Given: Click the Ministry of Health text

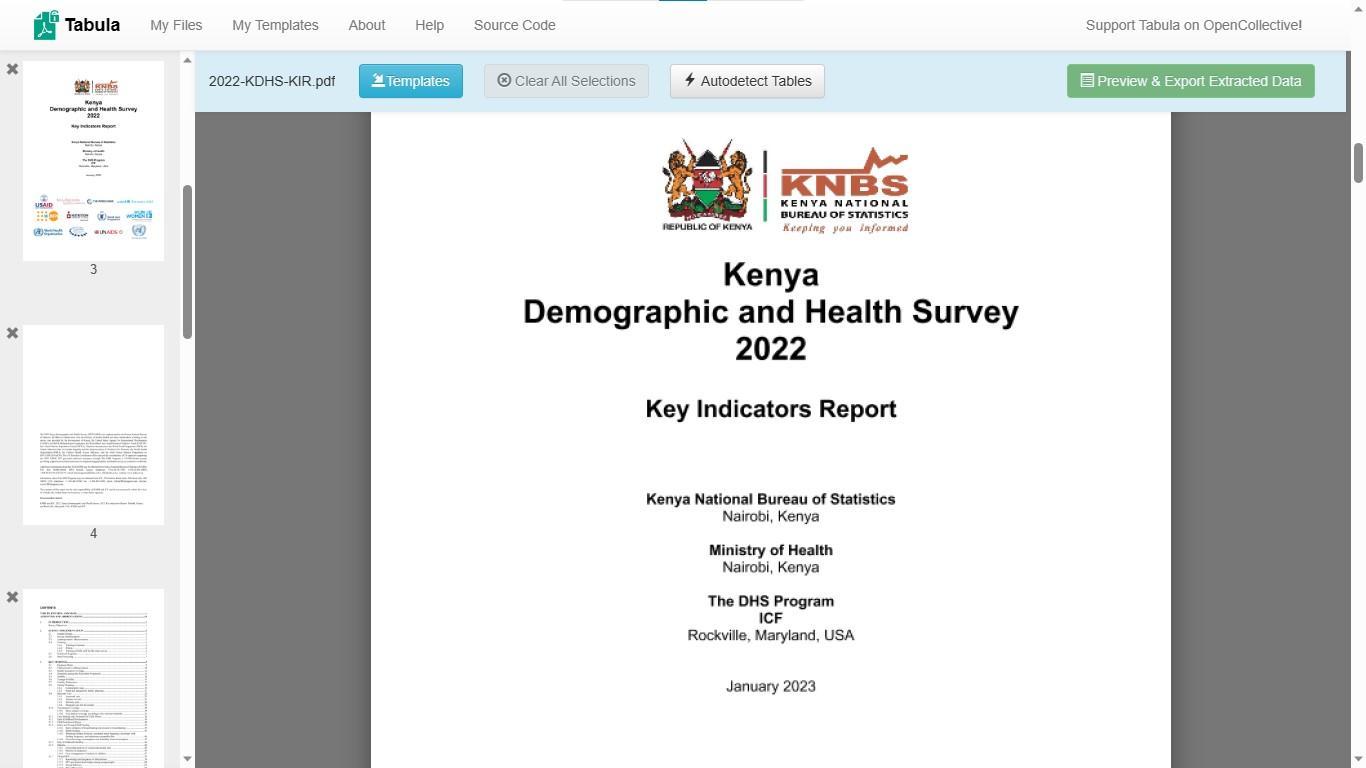Looking at the screenshot, I should click(x=771, y=550).
